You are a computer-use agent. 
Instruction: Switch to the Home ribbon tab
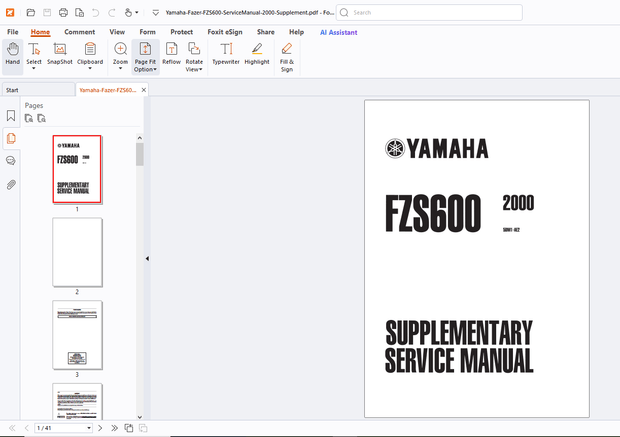tap(40, 32)
